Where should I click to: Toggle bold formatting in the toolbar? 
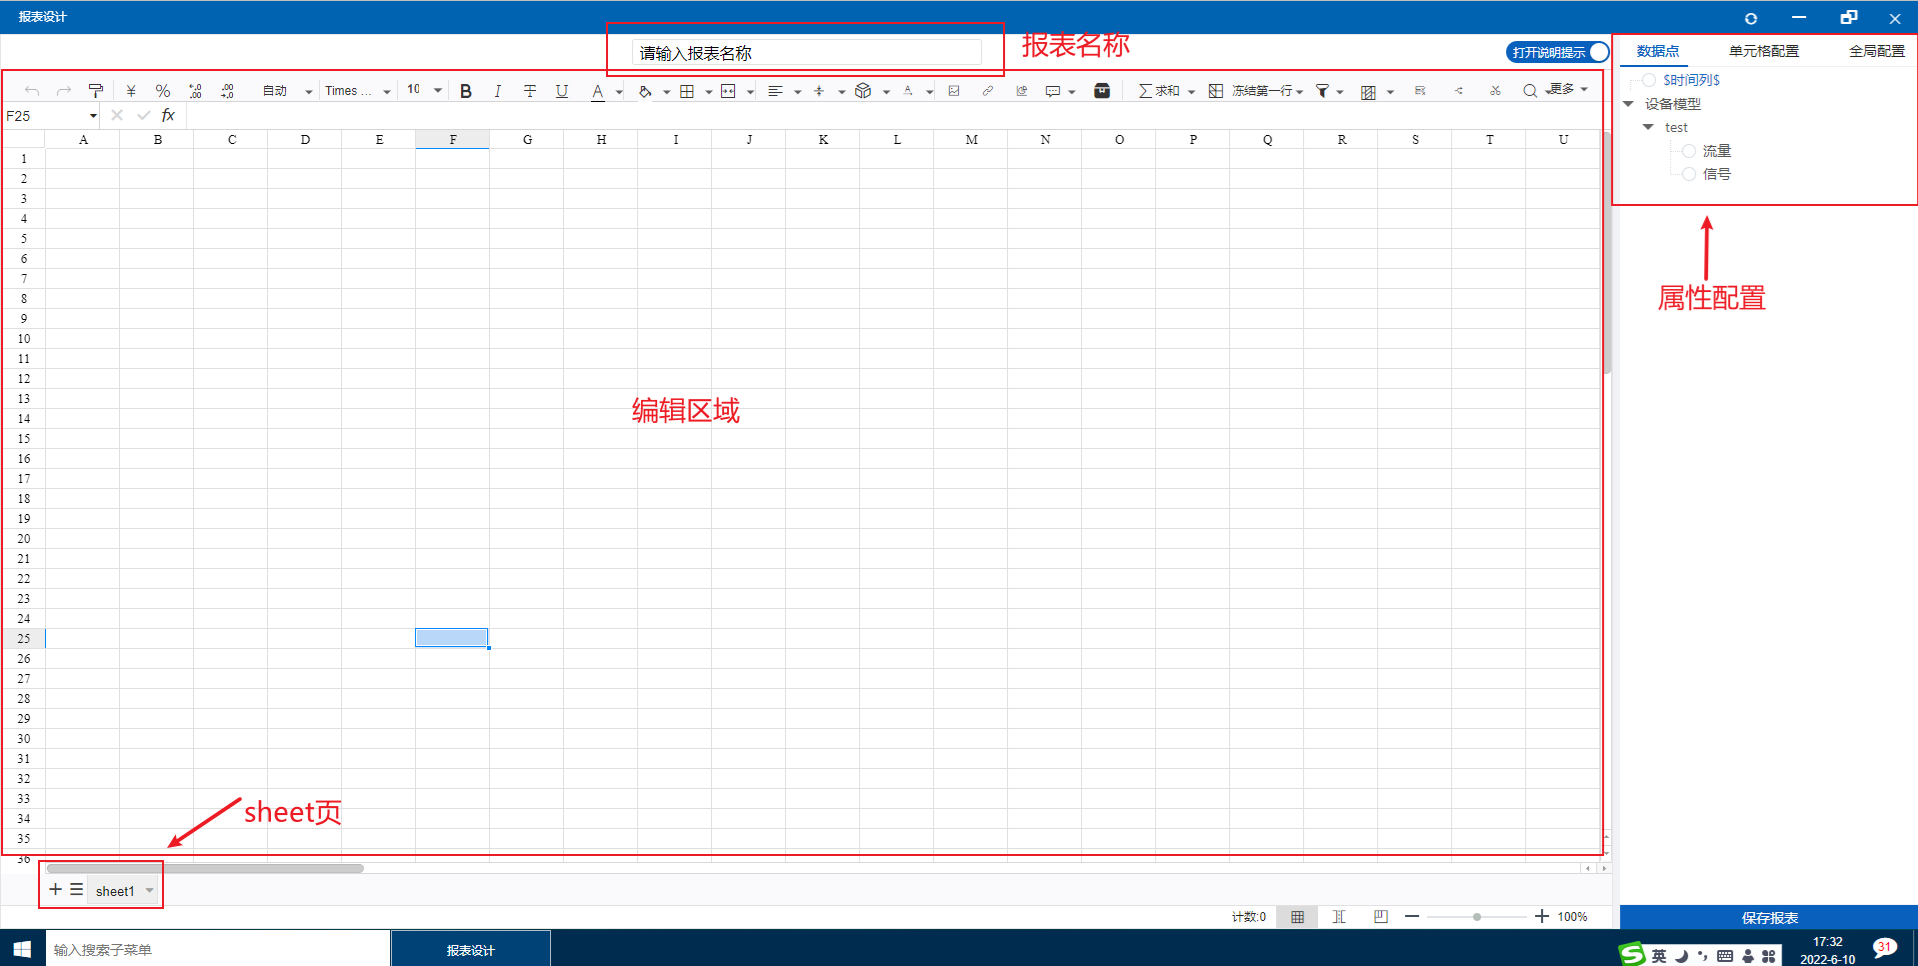[466, 91]
